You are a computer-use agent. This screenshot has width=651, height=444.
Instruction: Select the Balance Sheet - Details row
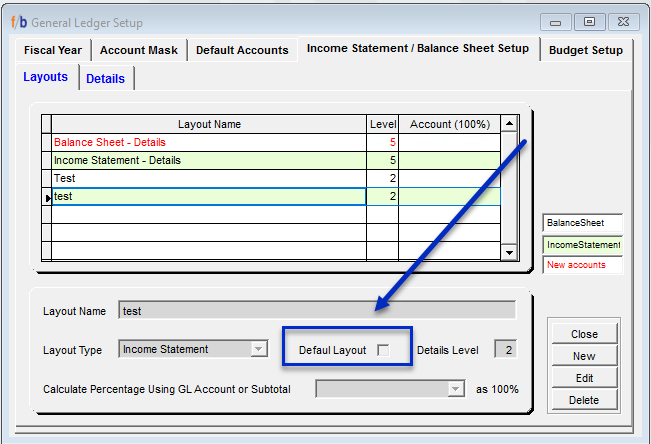pos(209,143)
